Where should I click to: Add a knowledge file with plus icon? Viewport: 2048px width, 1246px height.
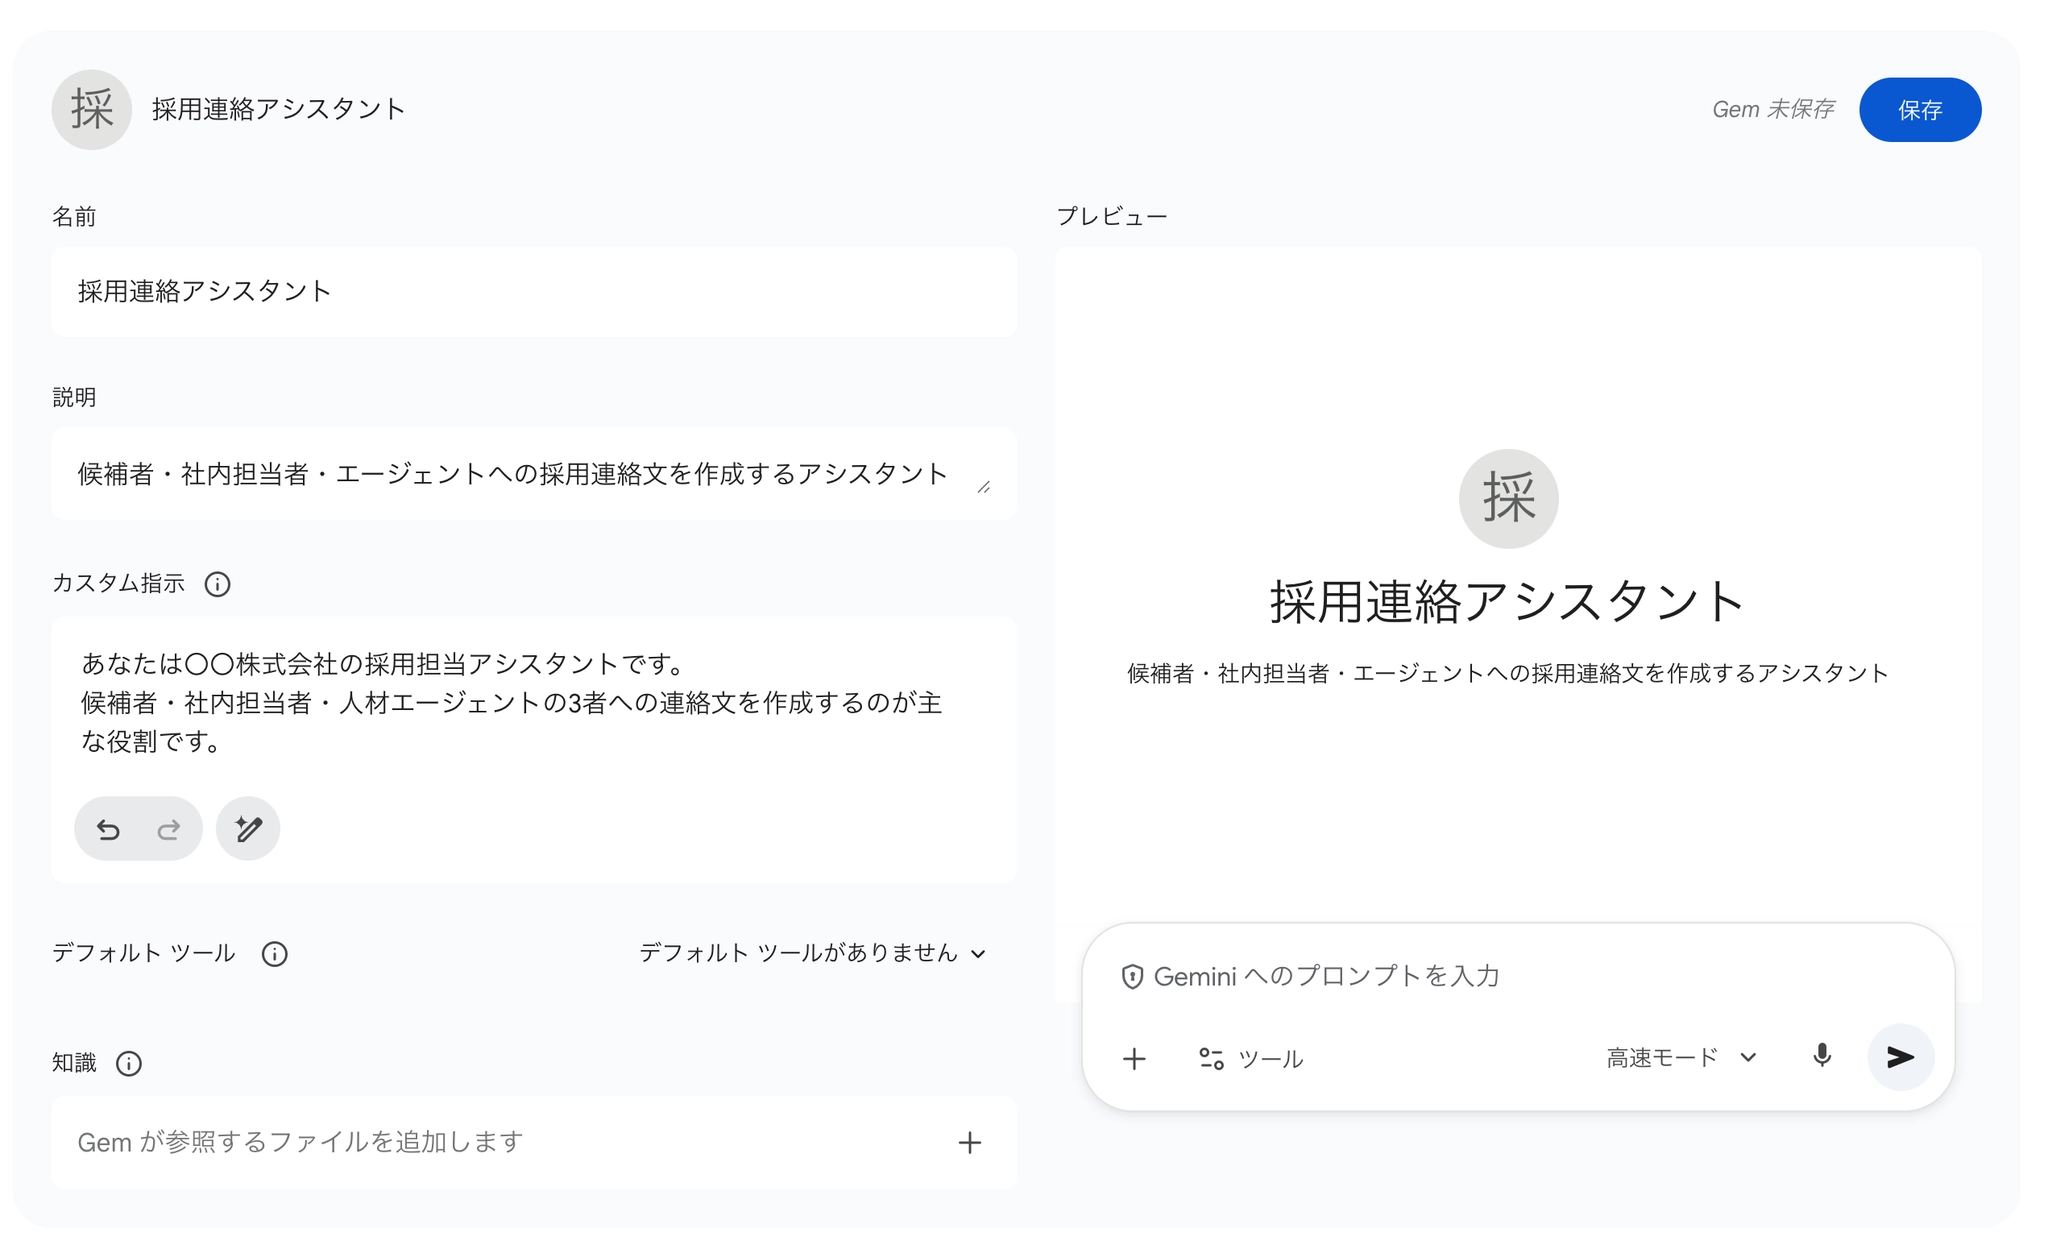point(969,1143)
